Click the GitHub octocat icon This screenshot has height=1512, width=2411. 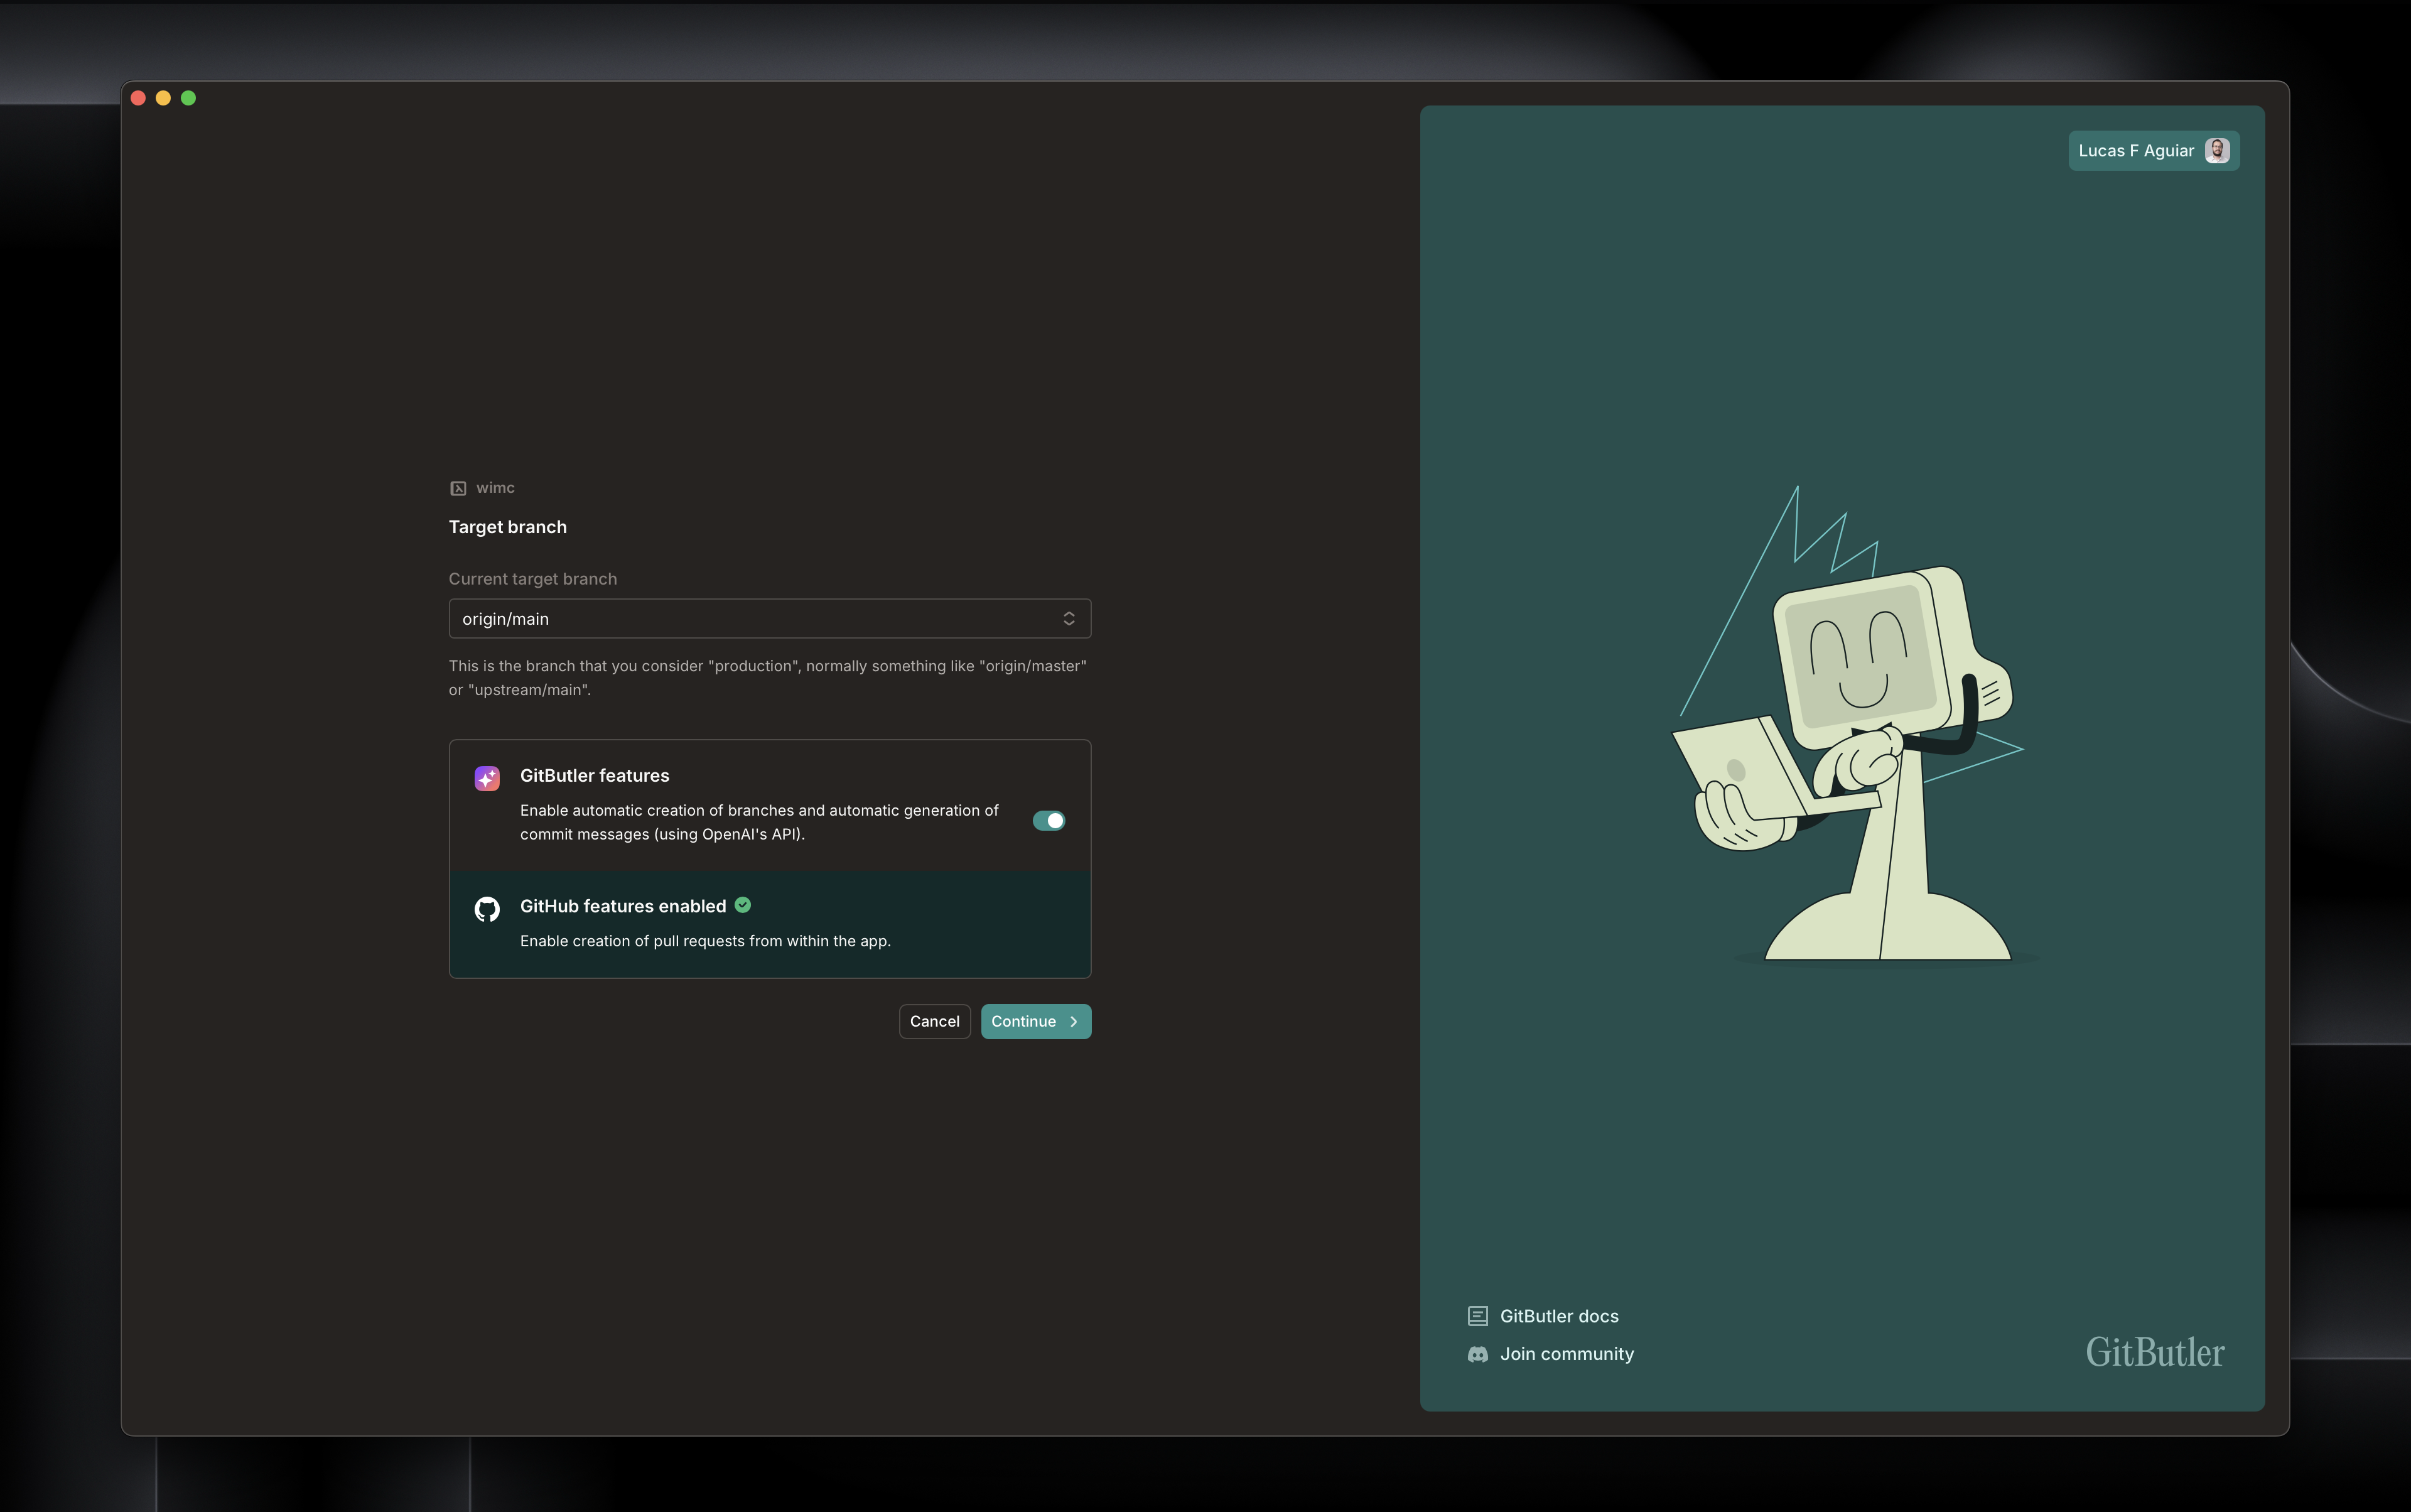pyautogui.click(x=487, y=909)
